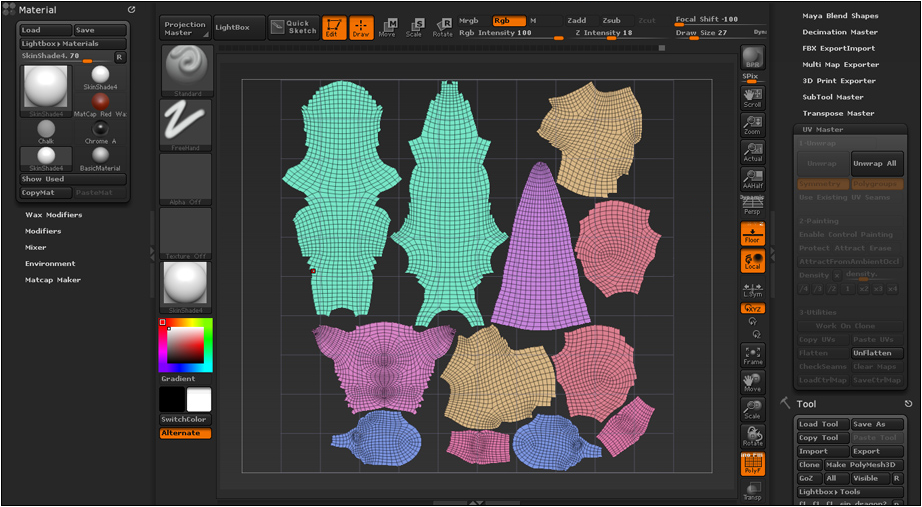Open the Projection Master panel
The image size is (922, 507).
tap(185, 28)
